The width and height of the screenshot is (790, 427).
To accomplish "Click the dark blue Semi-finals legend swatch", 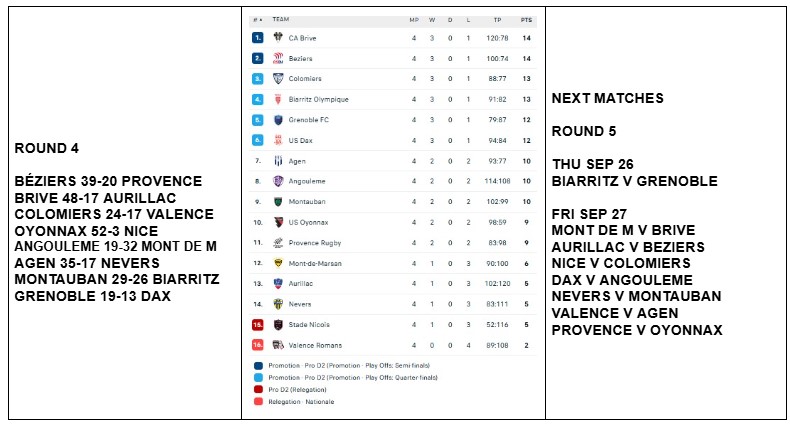I will pos(257,365).
